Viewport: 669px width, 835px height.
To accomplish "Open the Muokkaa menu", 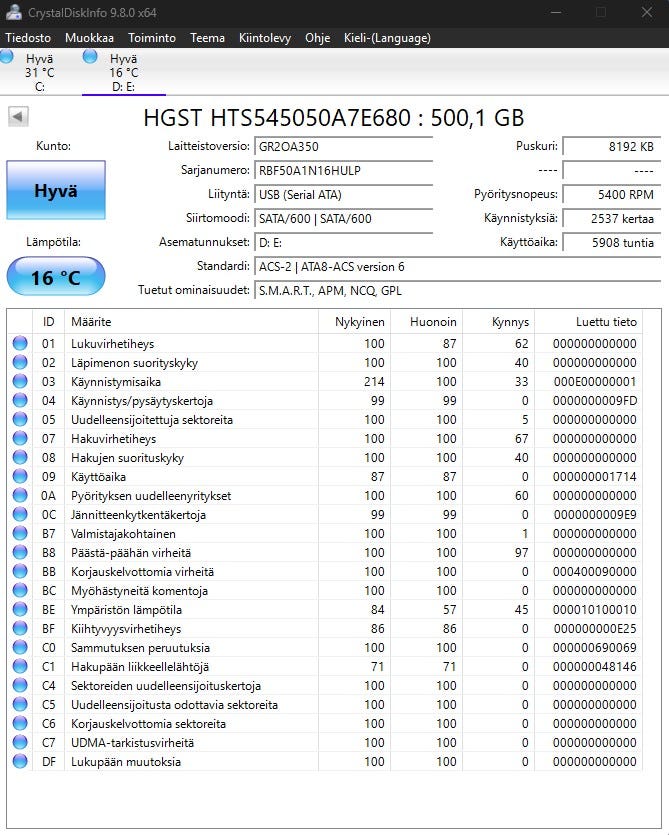I will tap(89, 38).
